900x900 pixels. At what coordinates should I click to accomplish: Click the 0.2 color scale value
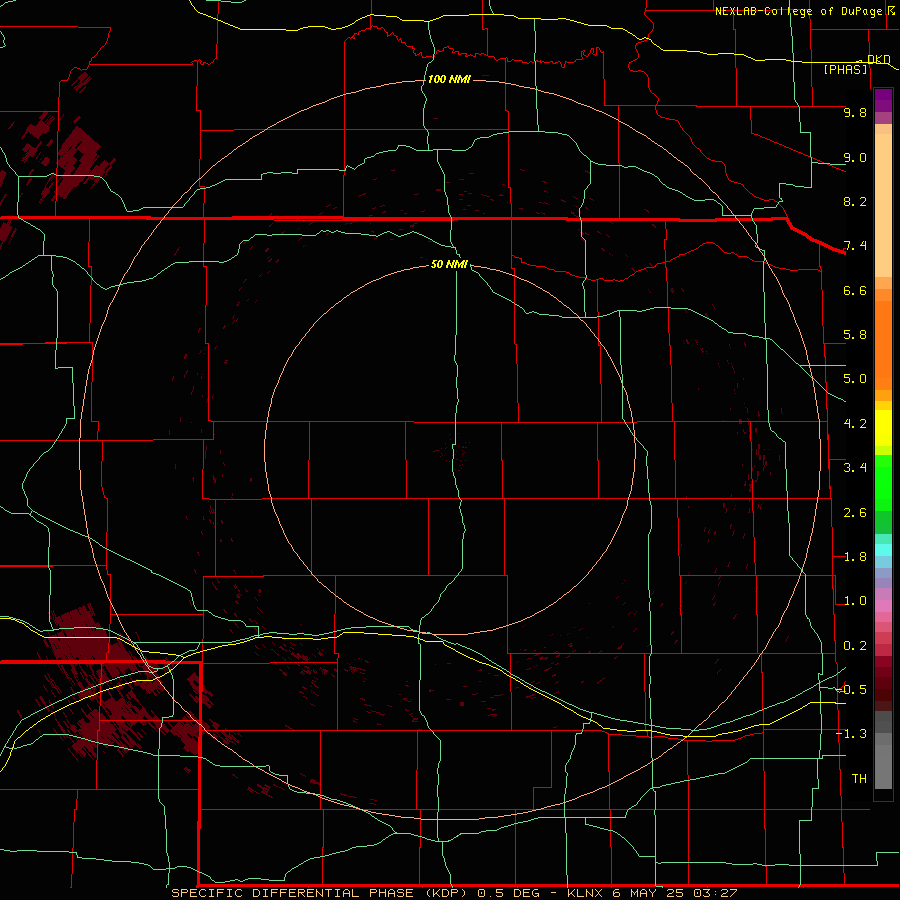point(855,646)
